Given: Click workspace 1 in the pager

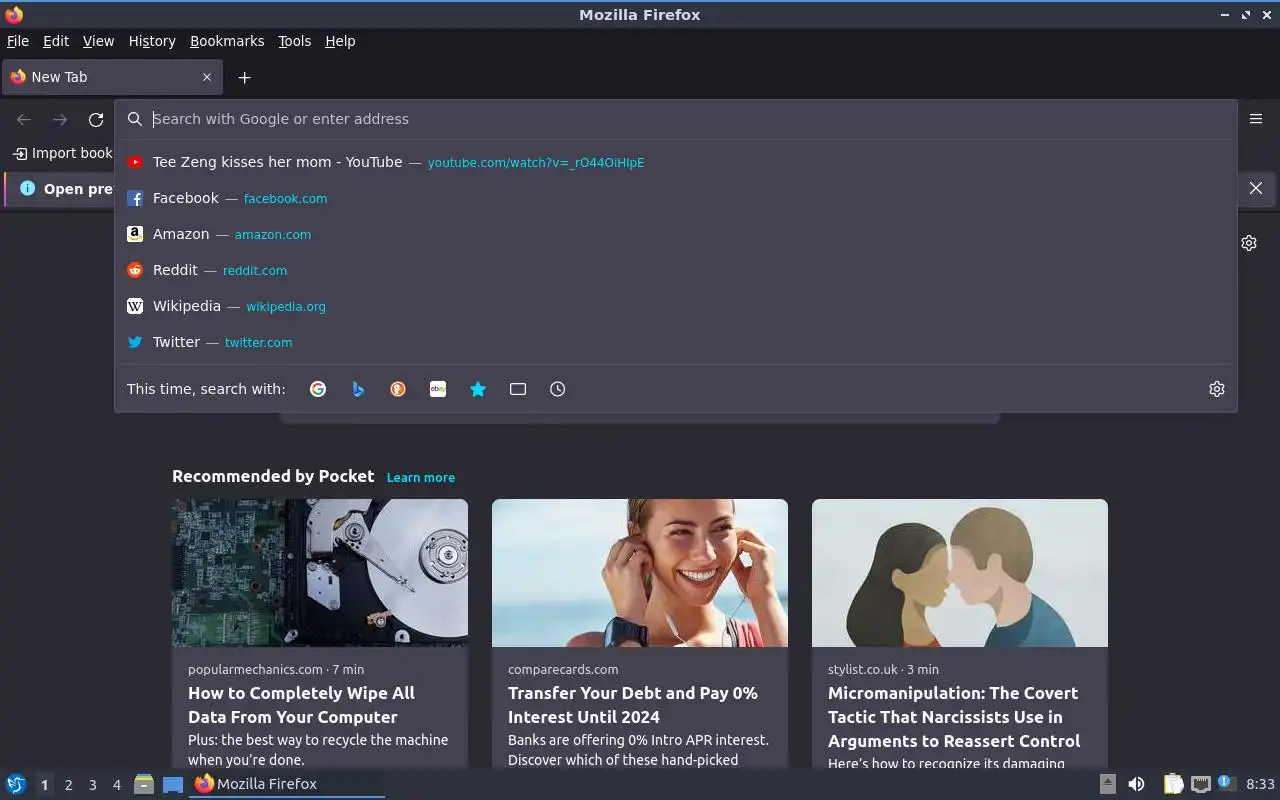Looking at the screenshot, I should 44,785.
